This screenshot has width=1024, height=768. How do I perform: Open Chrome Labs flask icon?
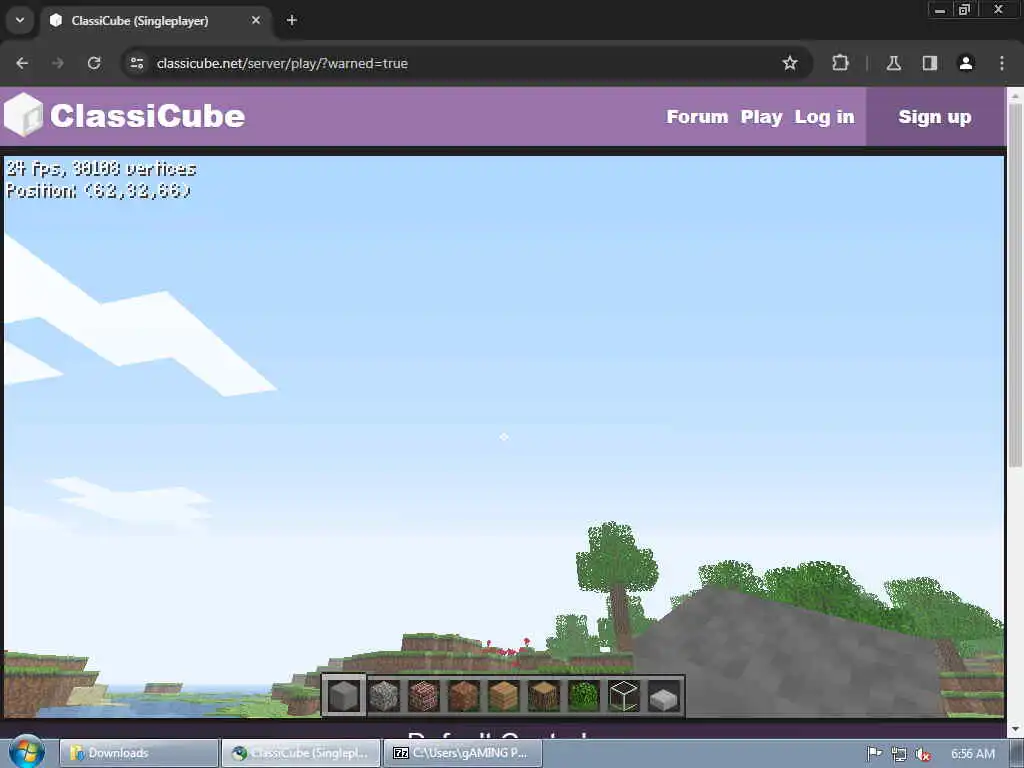tap(893, 63)
